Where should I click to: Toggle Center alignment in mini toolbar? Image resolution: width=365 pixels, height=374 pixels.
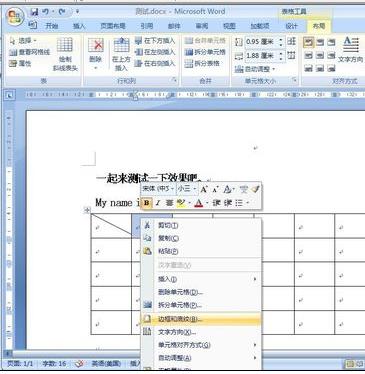169,203
